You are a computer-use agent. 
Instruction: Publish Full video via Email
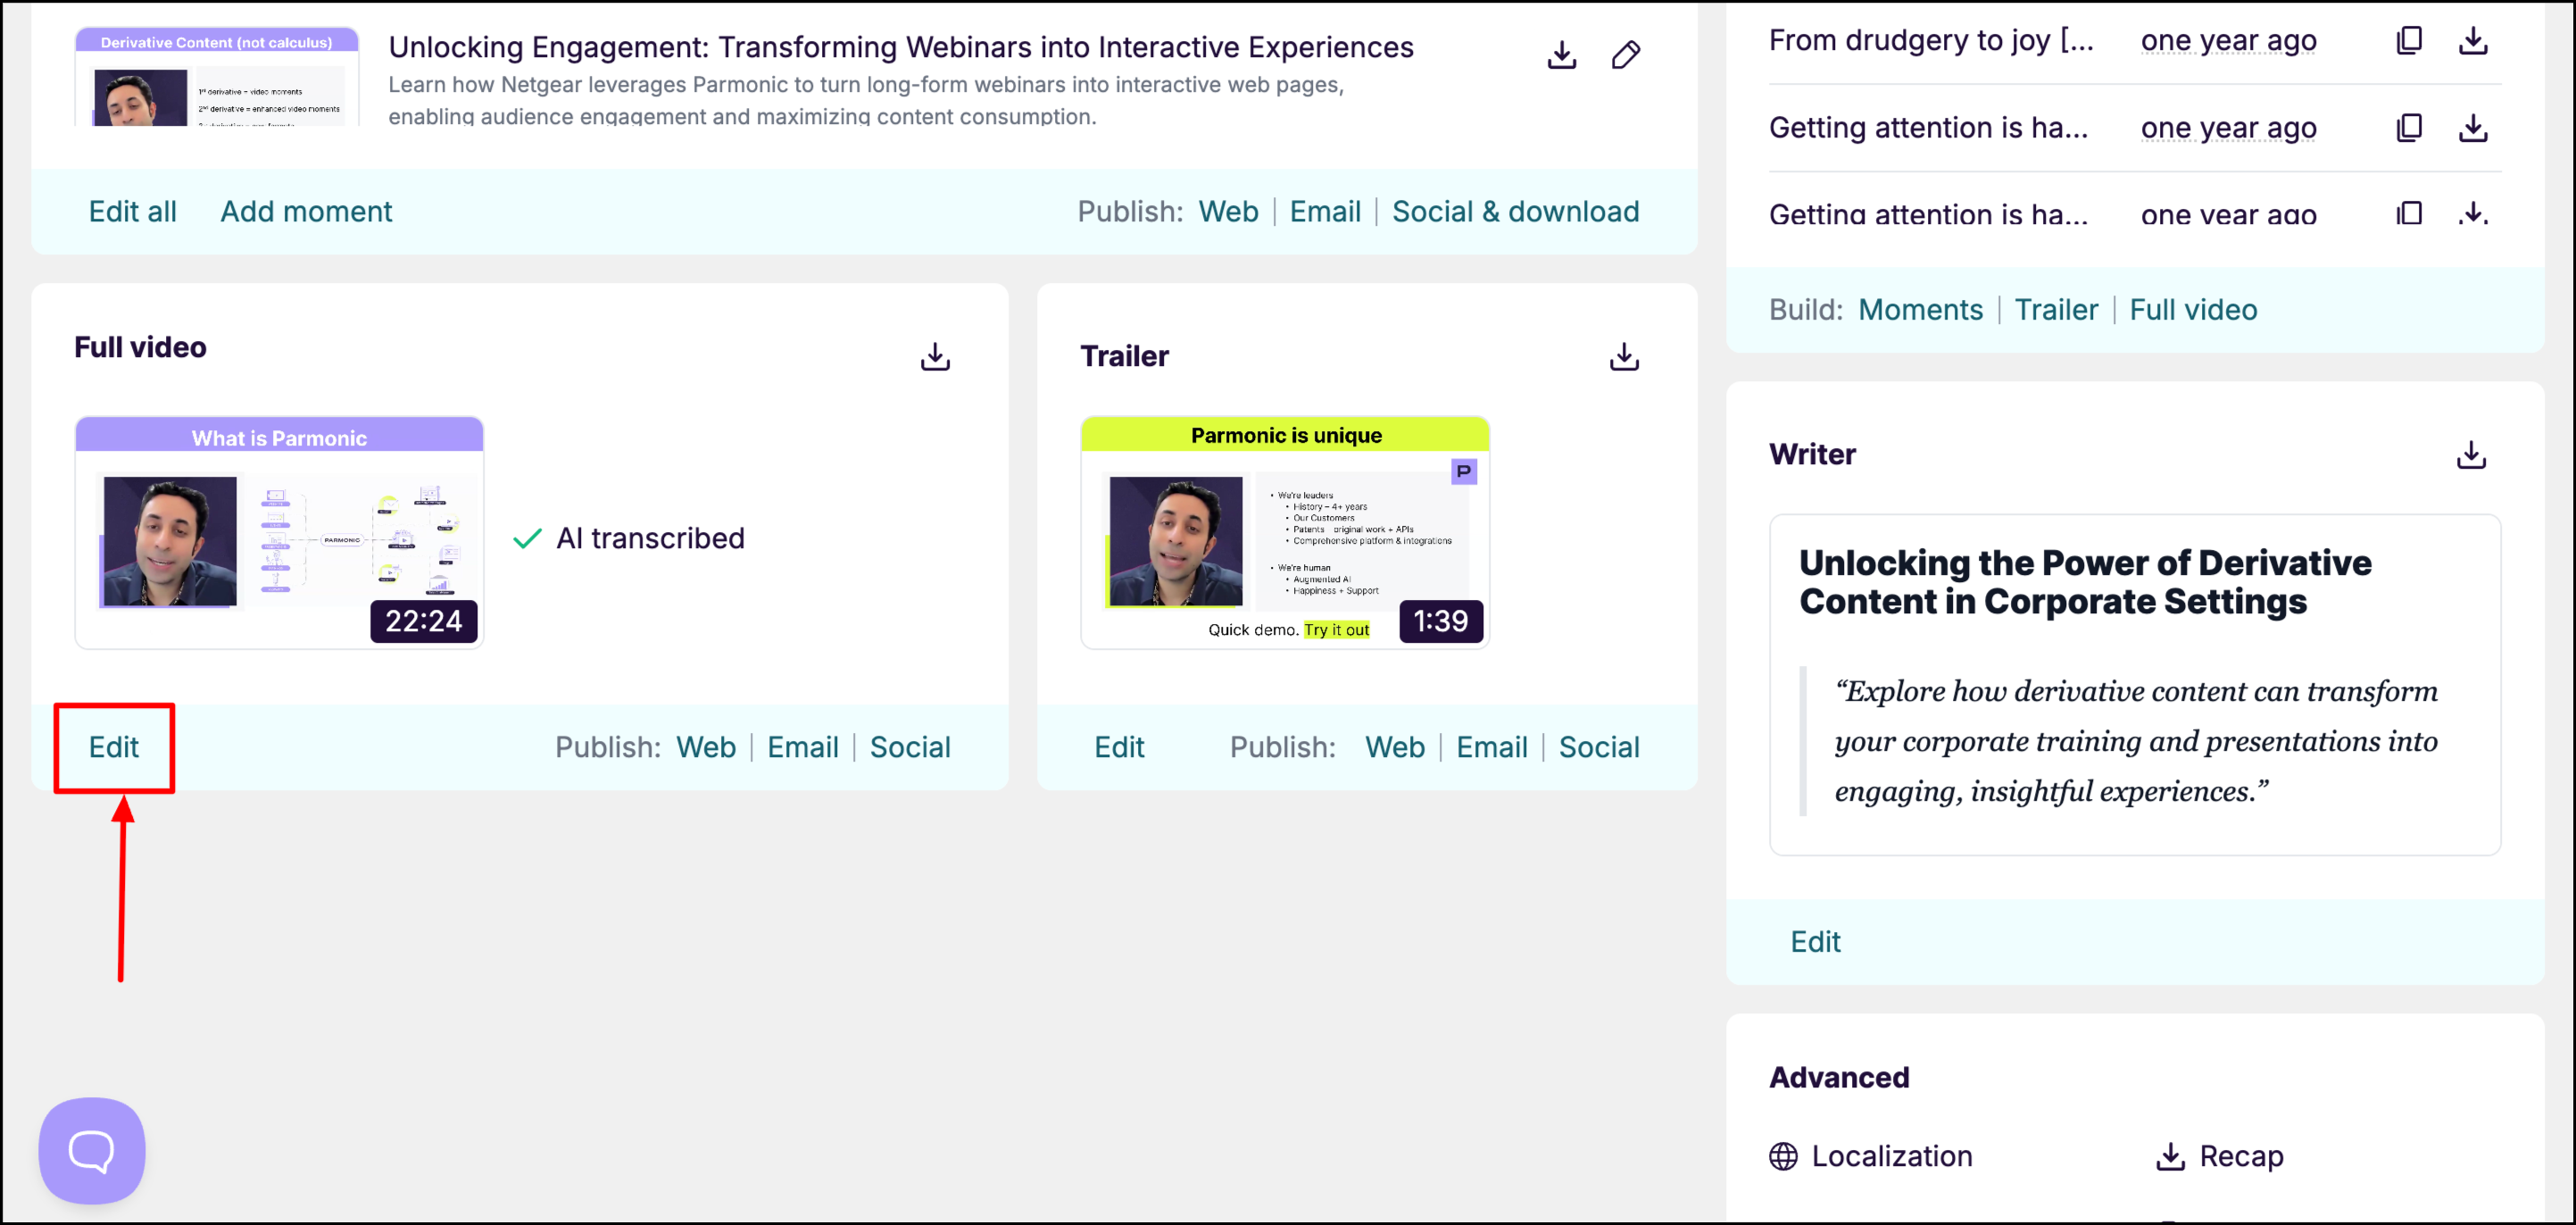point(803,747)
